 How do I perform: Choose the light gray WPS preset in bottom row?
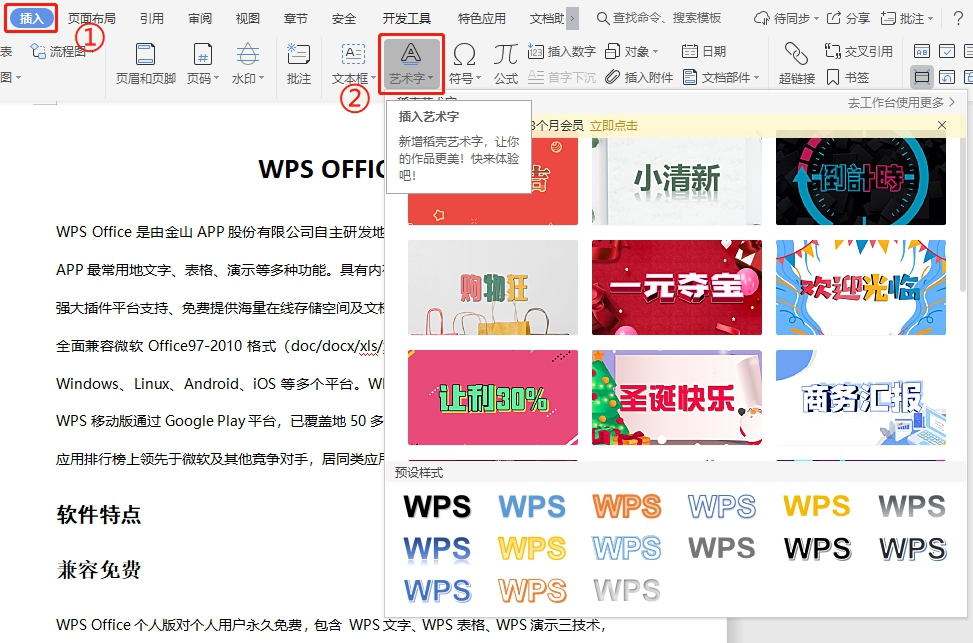(627, 590)
